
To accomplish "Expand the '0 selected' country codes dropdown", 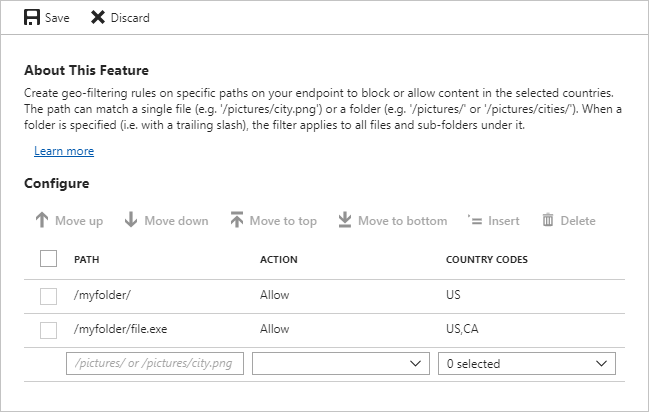I will tap(528, 364).
